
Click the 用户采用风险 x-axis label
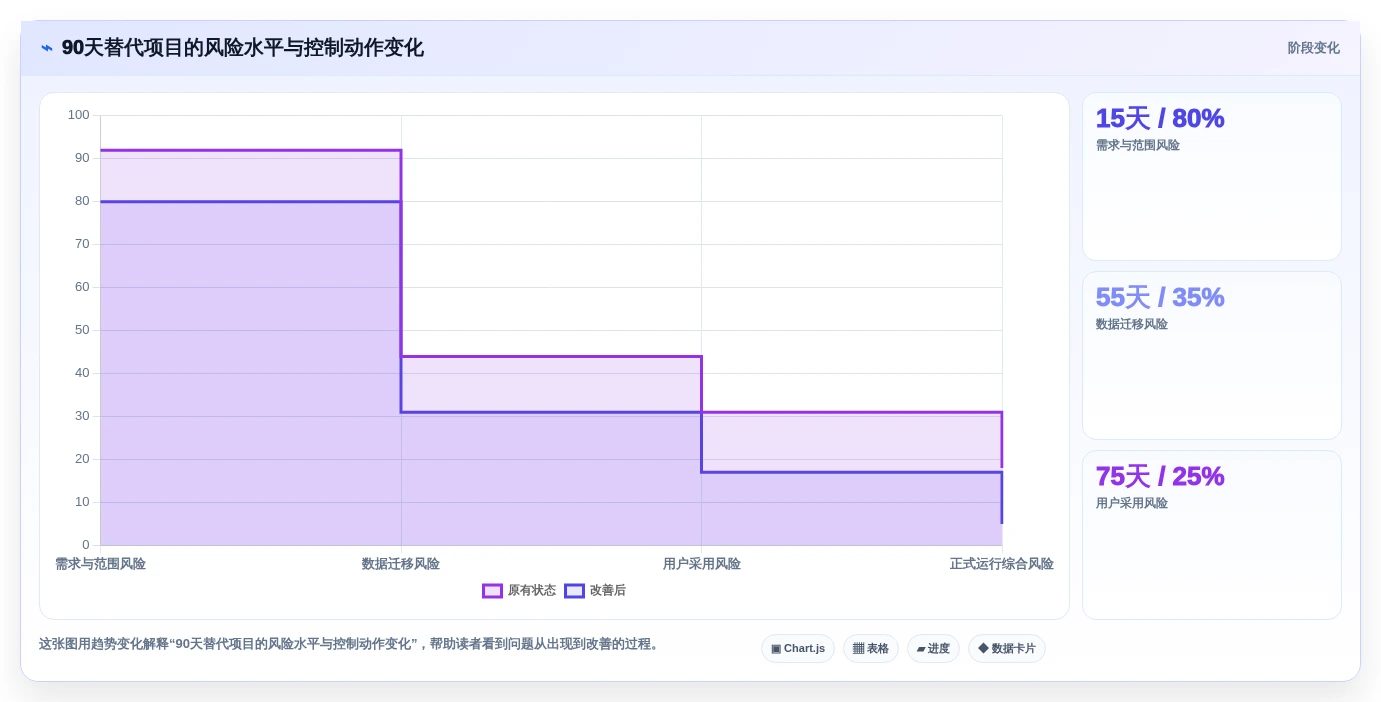click(702, 564)
